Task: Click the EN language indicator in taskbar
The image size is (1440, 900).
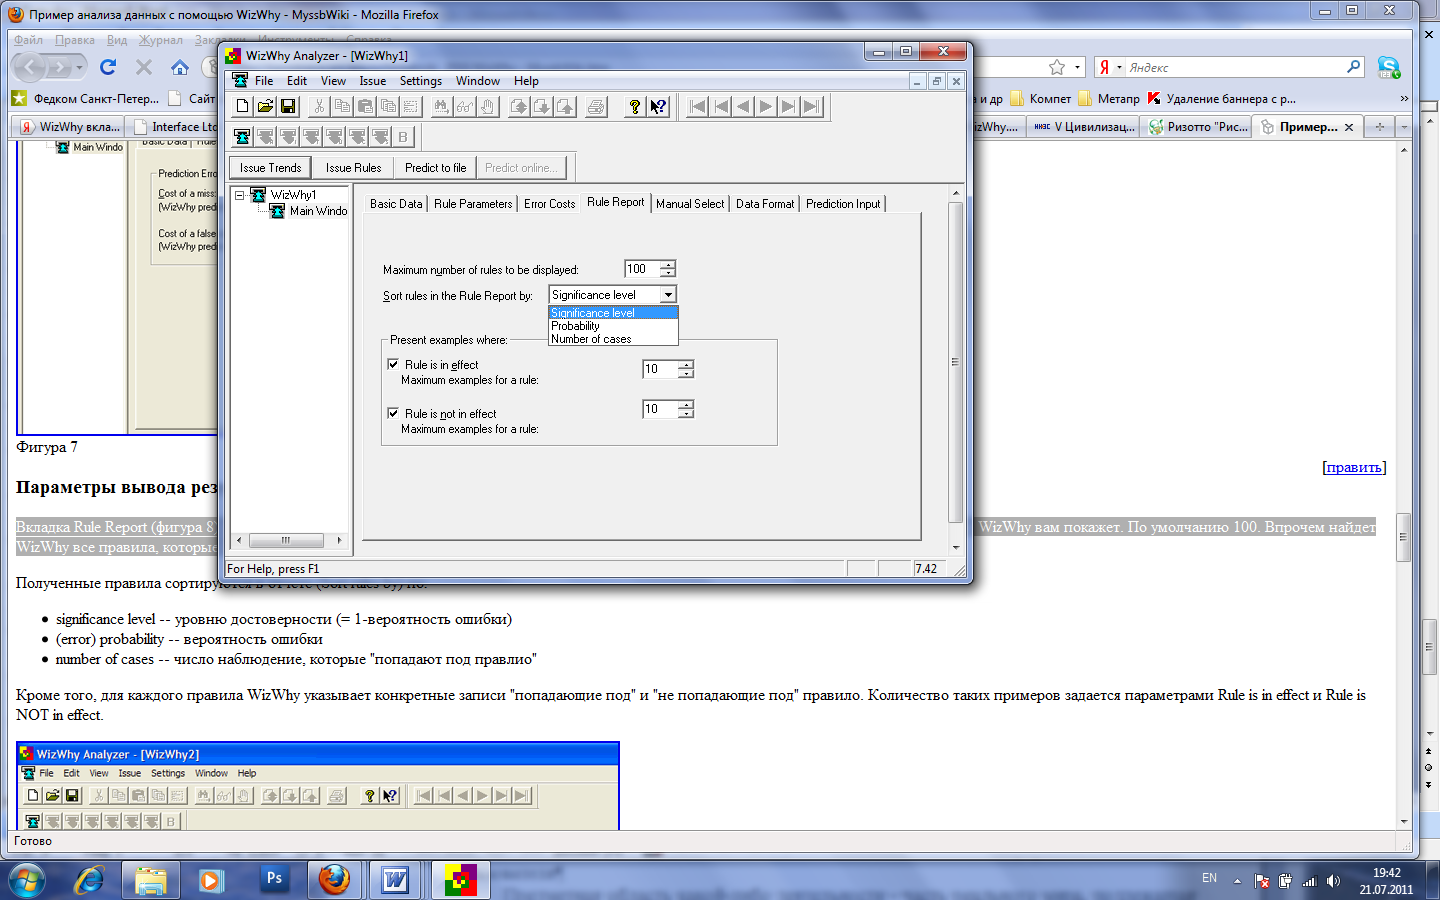Action: pos(1209,878)
